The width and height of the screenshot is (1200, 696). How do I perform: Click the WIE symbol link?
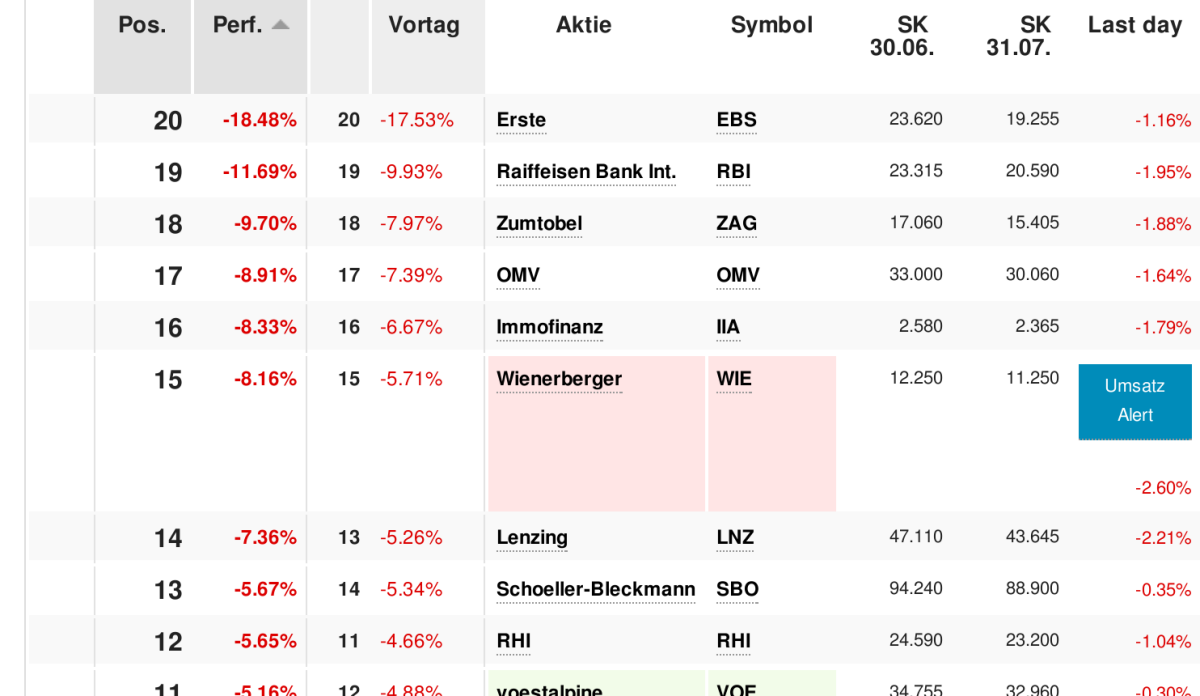pyautogui.click(x=734, y=379)
